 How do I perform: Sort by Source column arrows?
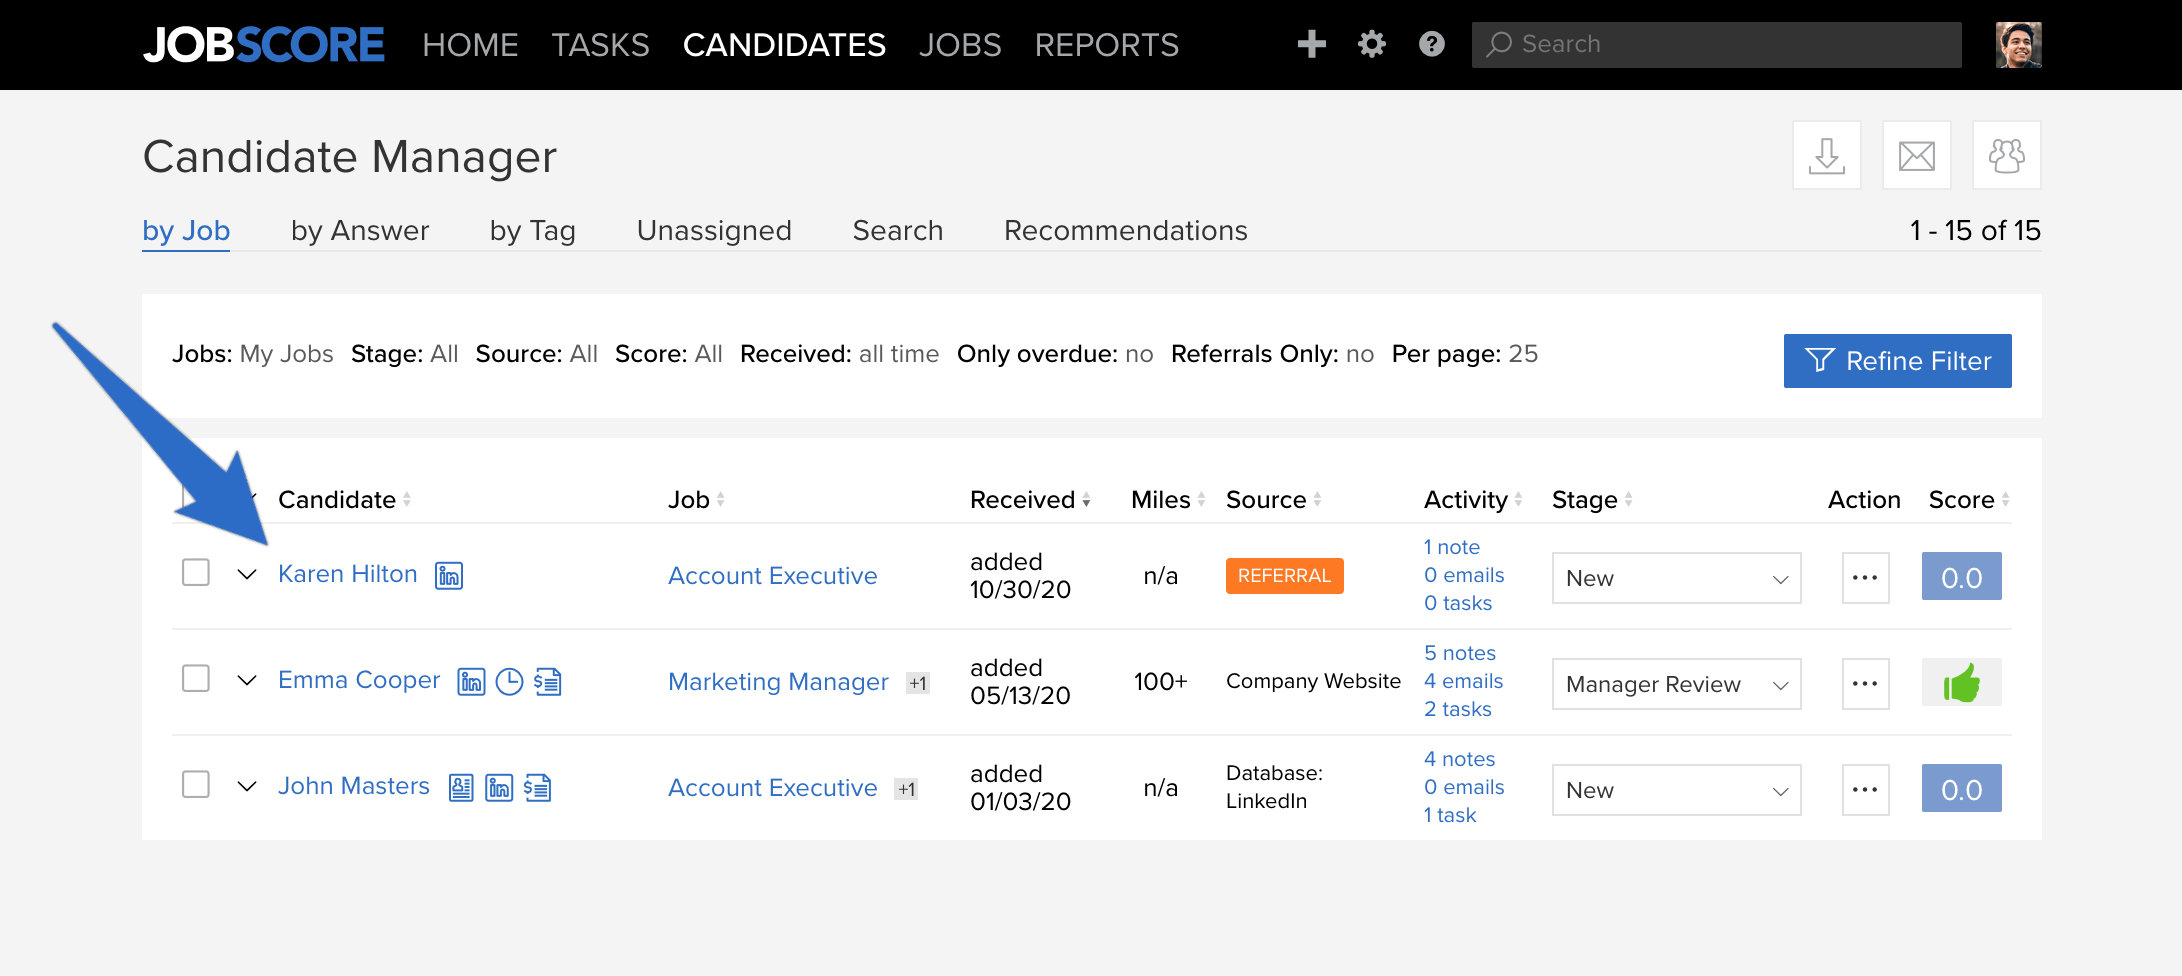(x=1317, y=499)
